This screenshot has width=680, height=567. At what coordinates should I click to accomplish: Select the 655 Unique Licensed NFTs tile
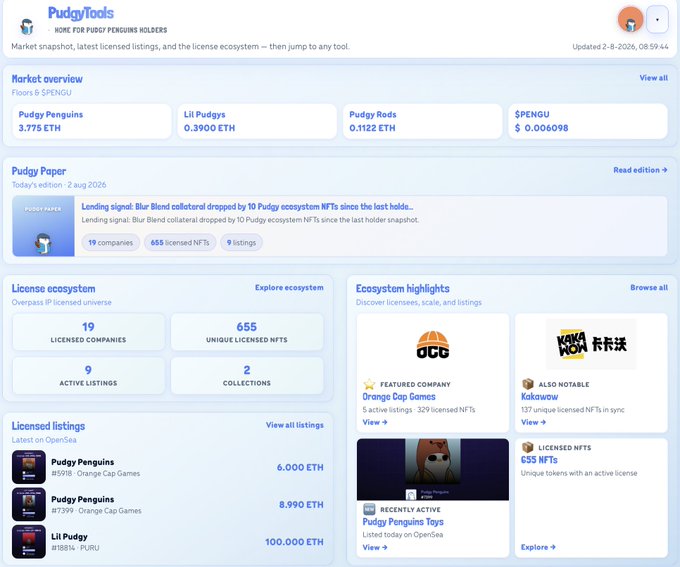(247, 332)
